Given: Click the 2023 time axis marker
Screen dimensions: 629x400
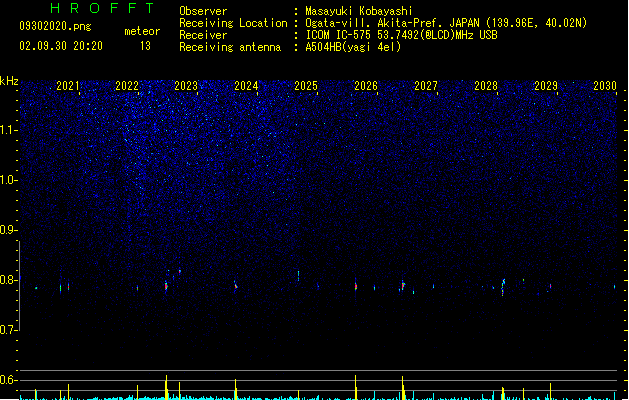Looking at the screenshot, I should pyautogui.click(x=186, y=86).
